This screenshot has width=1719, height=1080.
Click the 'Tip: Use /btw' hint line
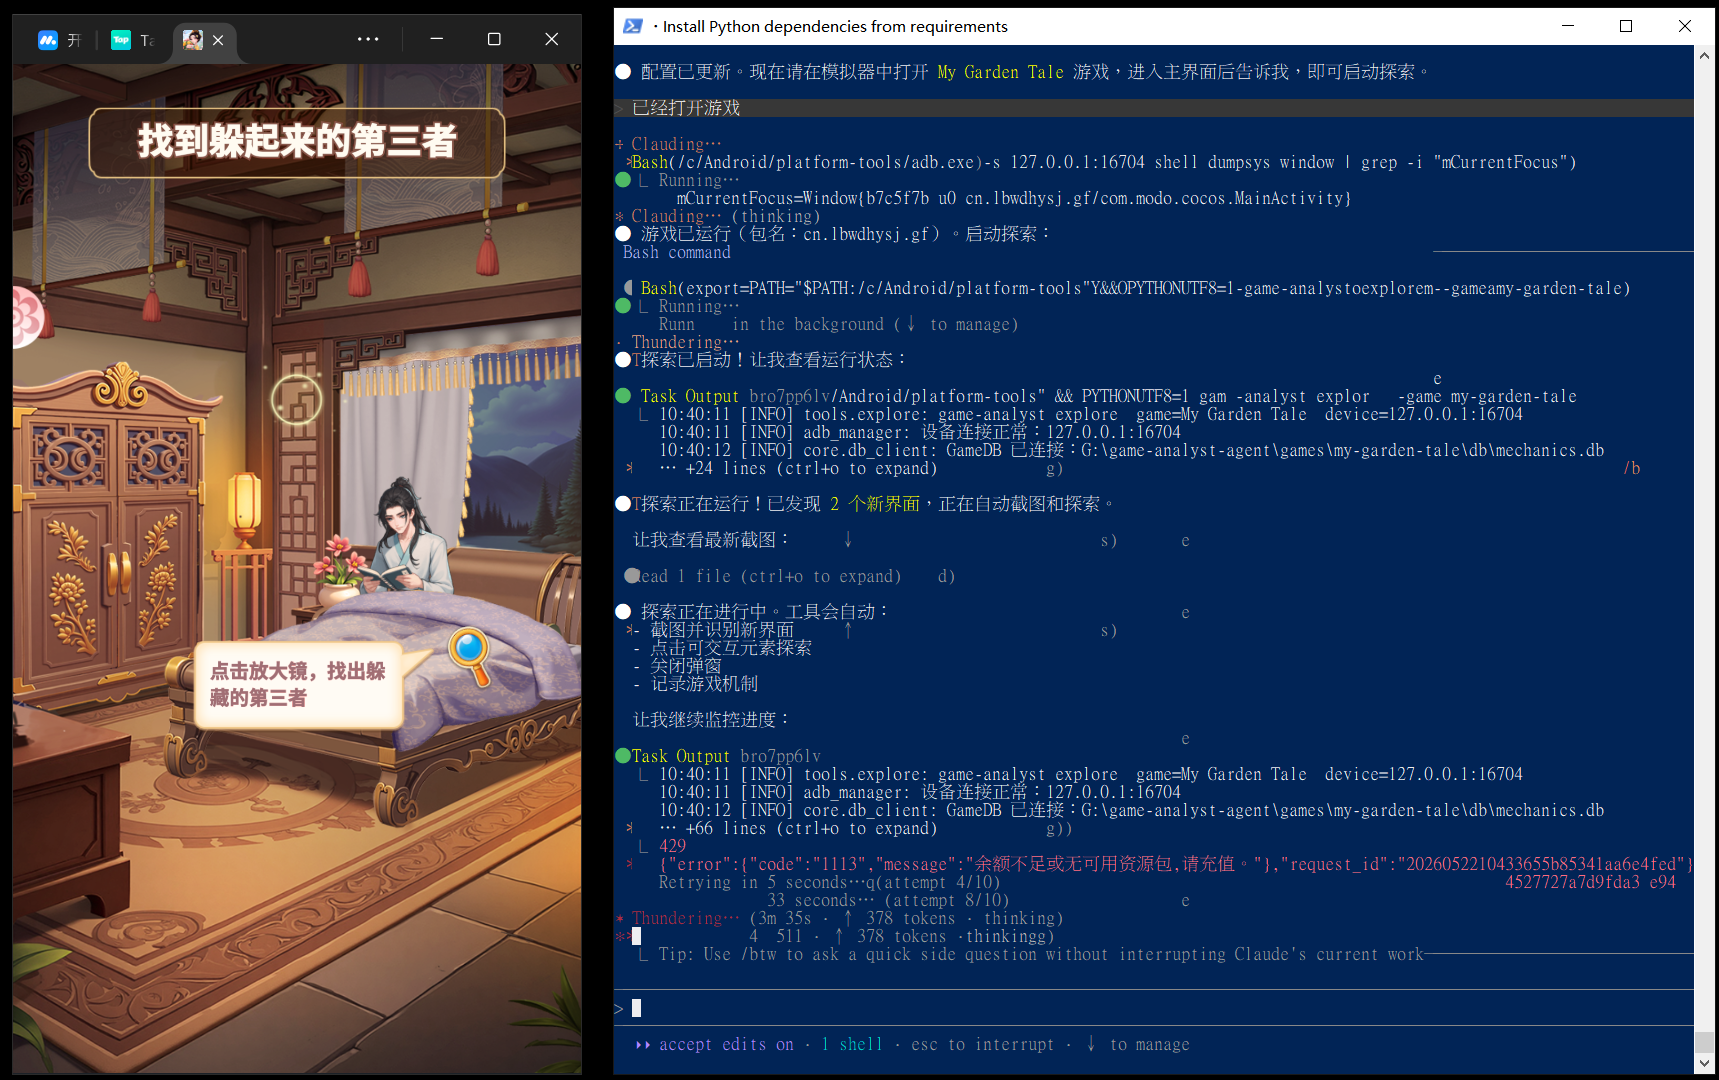1041,954
